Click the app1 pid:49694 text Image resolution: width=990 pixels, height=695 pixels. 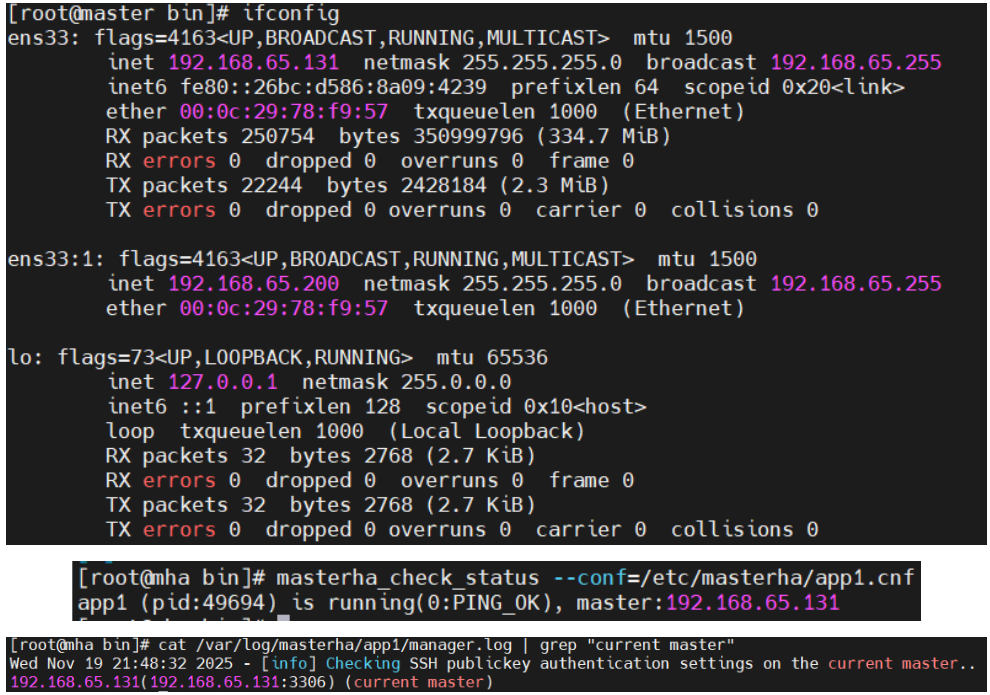[177, 603]
